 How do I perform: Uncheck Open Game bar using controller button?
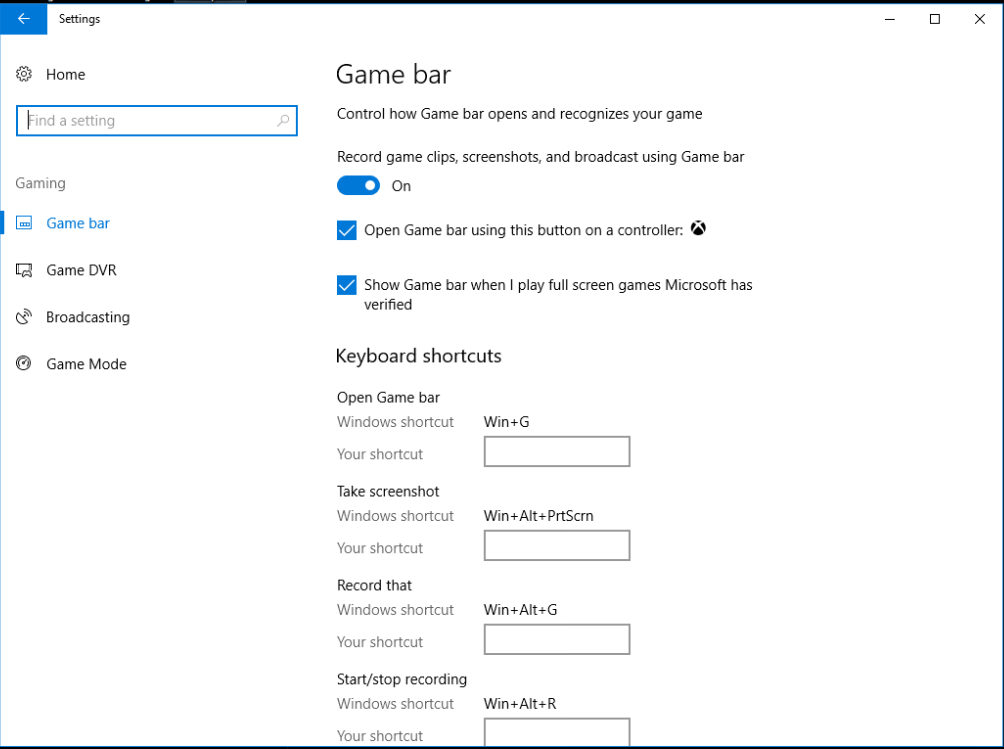coord(346,230)
